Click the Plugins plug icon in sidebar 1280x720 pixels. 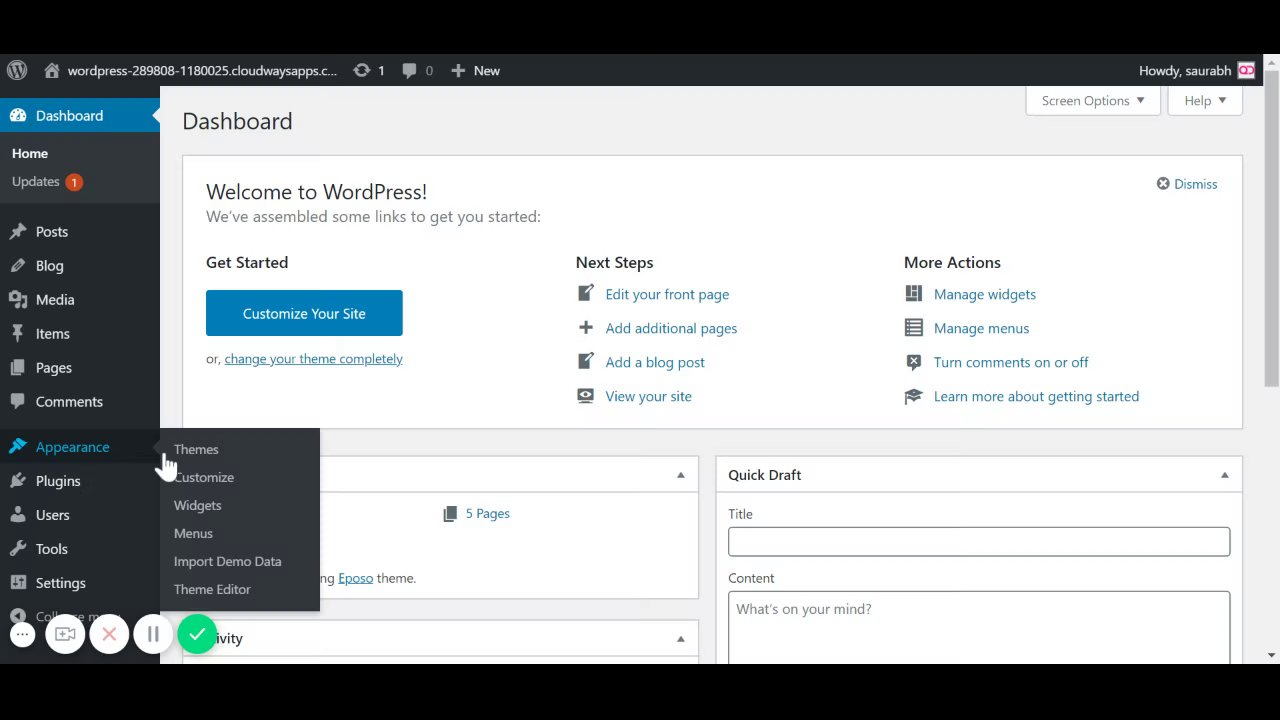click(x=18, y=480)
